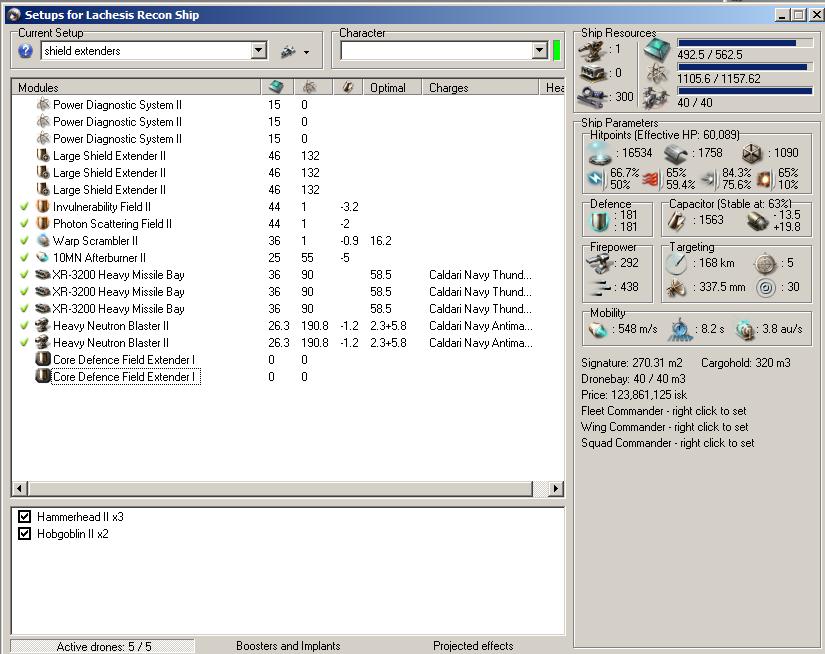
Task: Switch to the Boosters and Implants tab
Action: pos(288,646)
